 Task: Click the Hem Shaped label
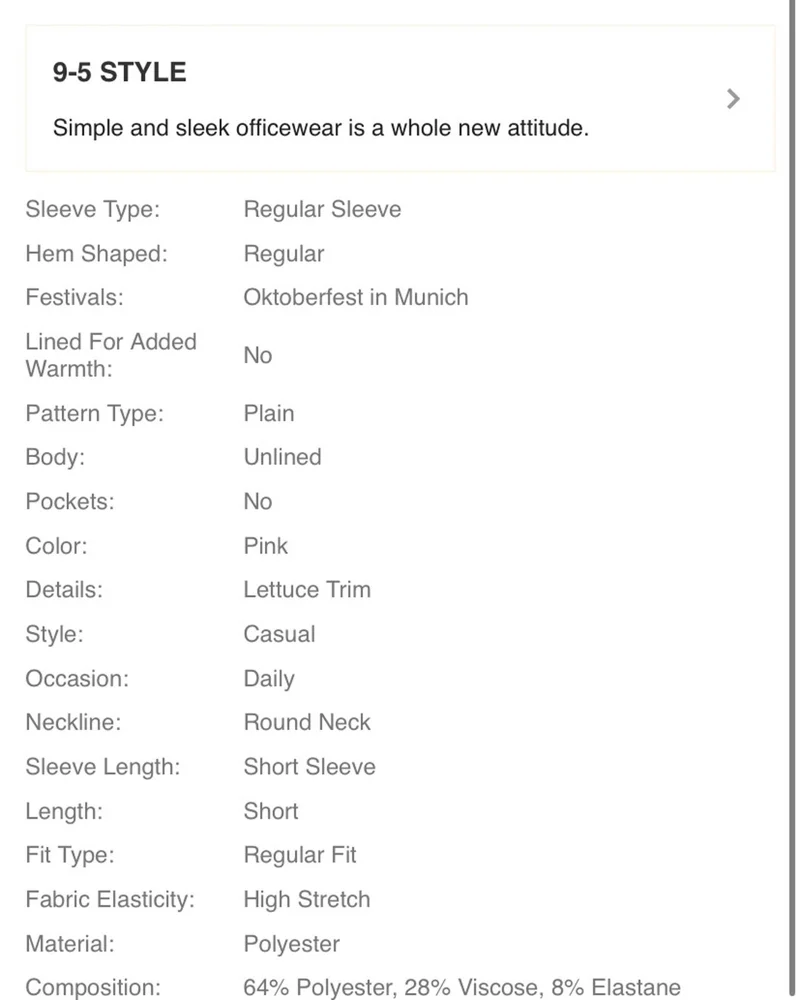(96, 254)
